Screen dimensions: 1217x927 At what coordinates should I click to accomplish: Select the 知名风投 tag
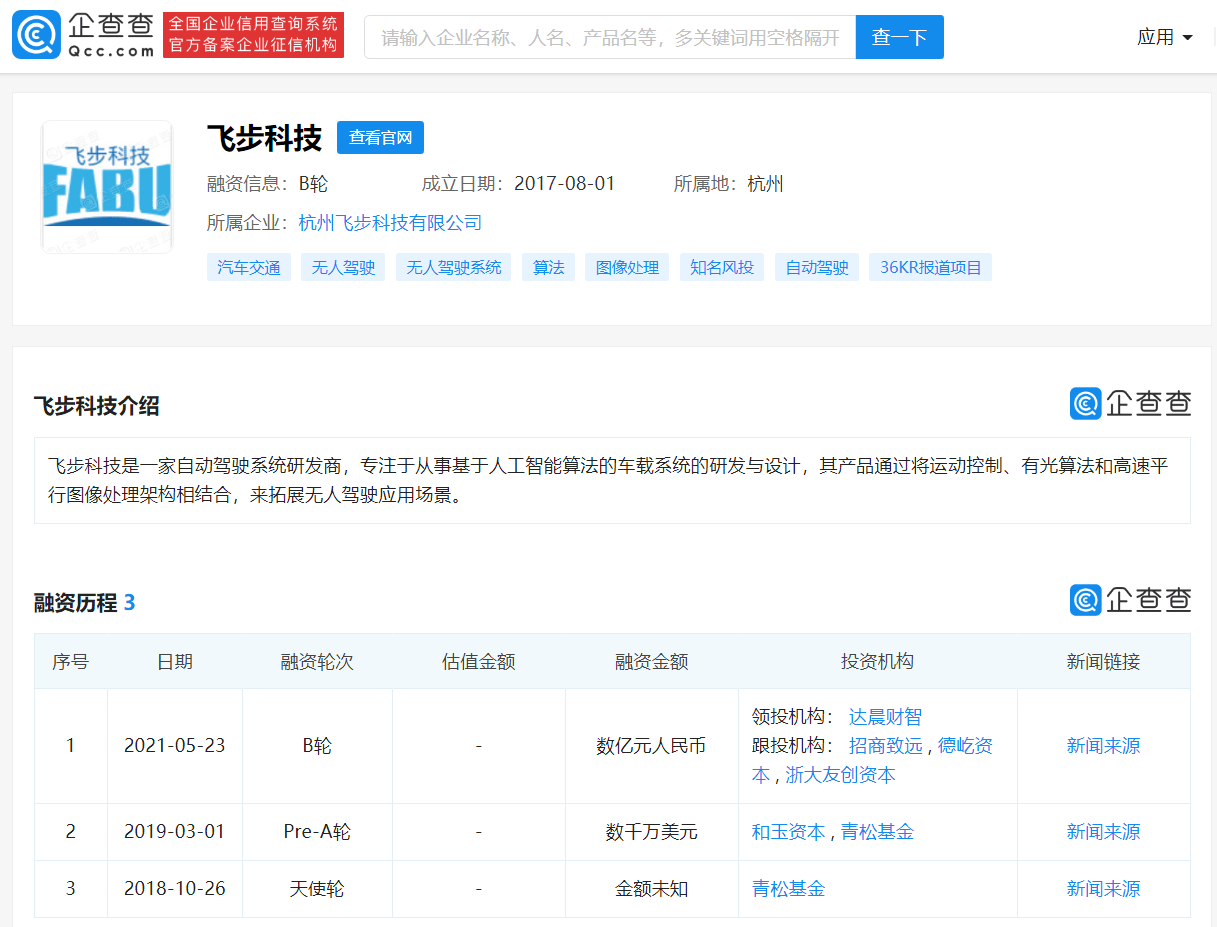pyautogui.click(x=722, y=267)
